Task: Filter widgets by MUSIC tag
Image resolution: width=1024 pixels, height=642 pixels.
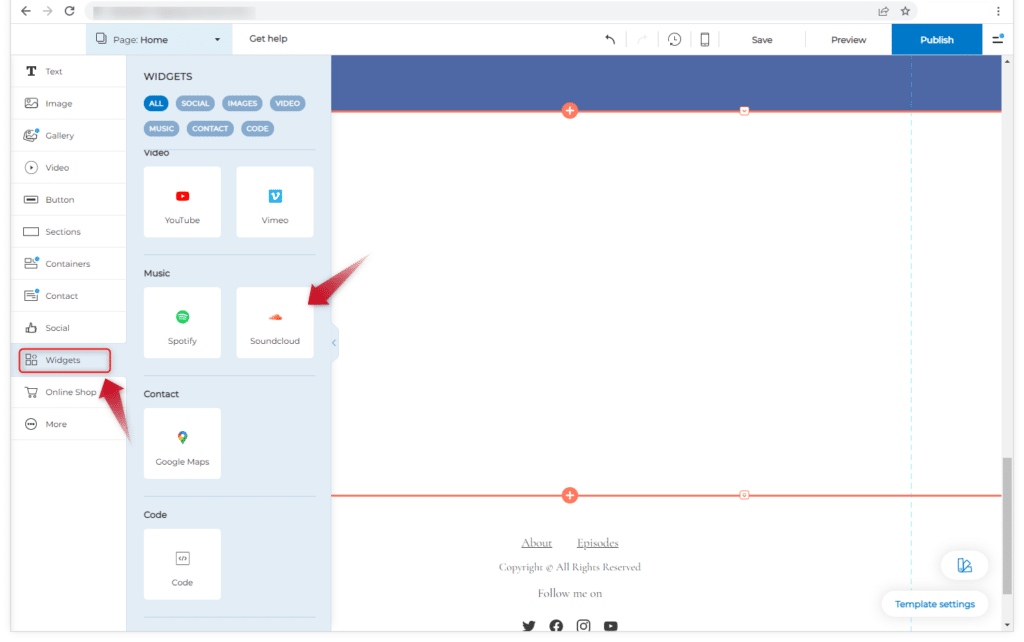Action: tap(161, 128)
